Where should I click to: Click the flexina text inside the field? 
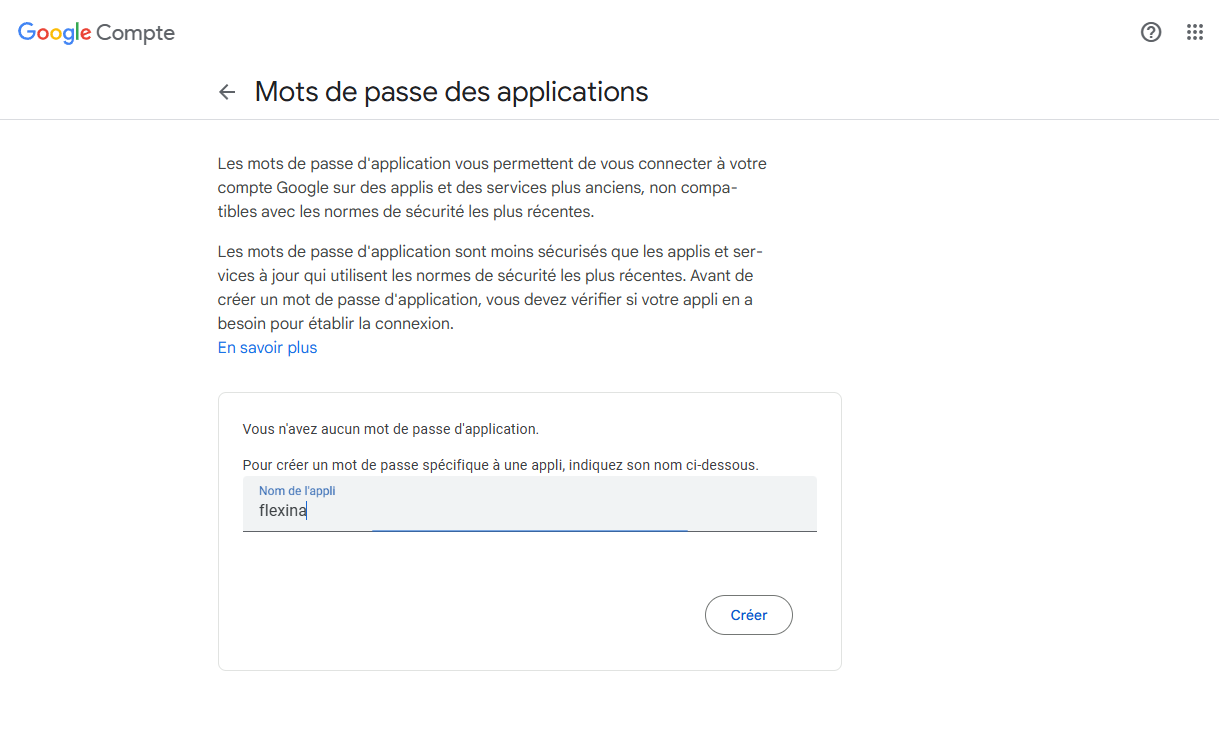pyautogui.click(x=283, y=511)
